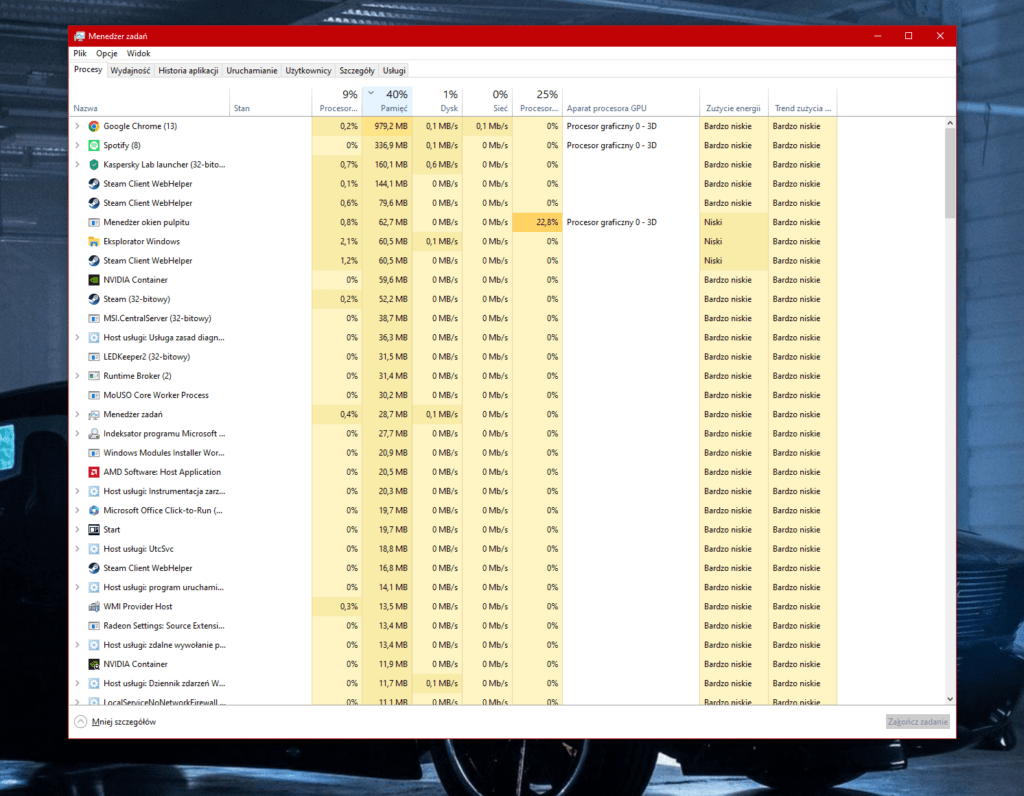Click the Microsoft Office Click-to-Run icon
The width and height of the screenshot is (1024, 796).
(x=94, y=511)
